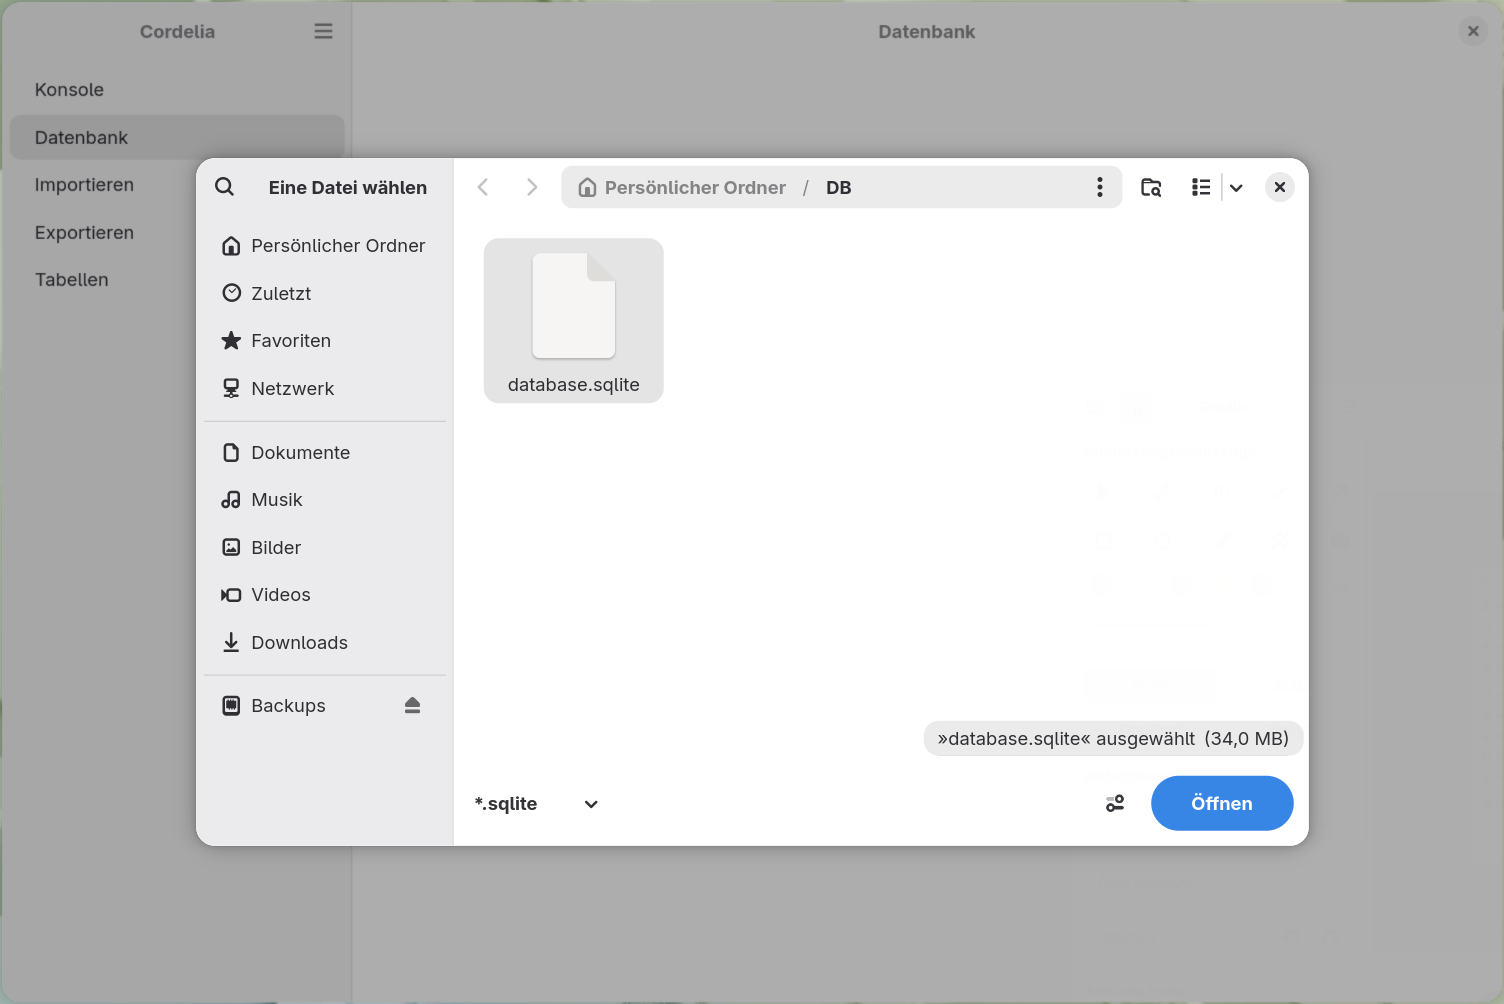Select Datenbank in Cordelia sidebar
This screenshot has height=1004, width=1504.
177,137
